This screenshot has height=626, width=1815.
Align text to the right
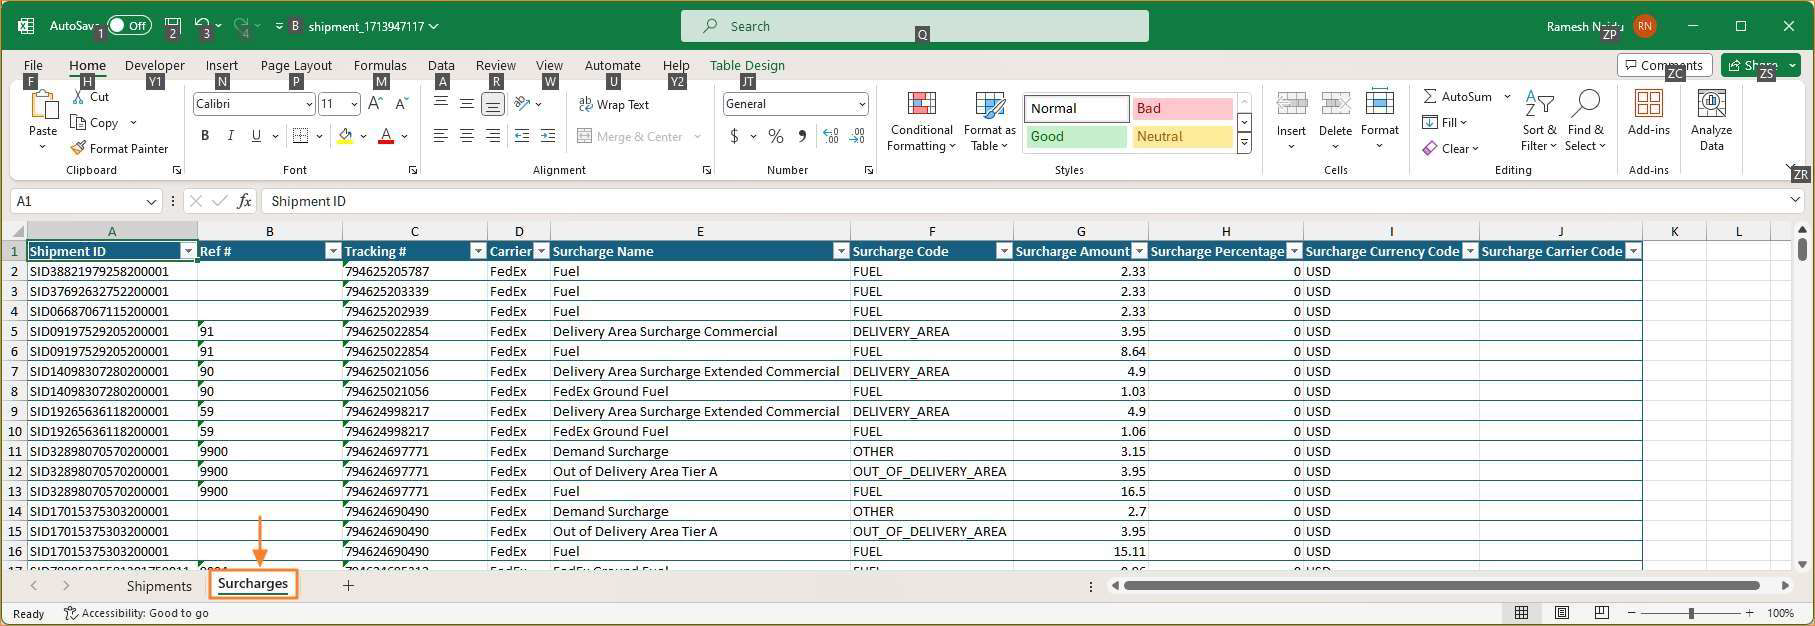pyautogui.click(x=492, y=136)
